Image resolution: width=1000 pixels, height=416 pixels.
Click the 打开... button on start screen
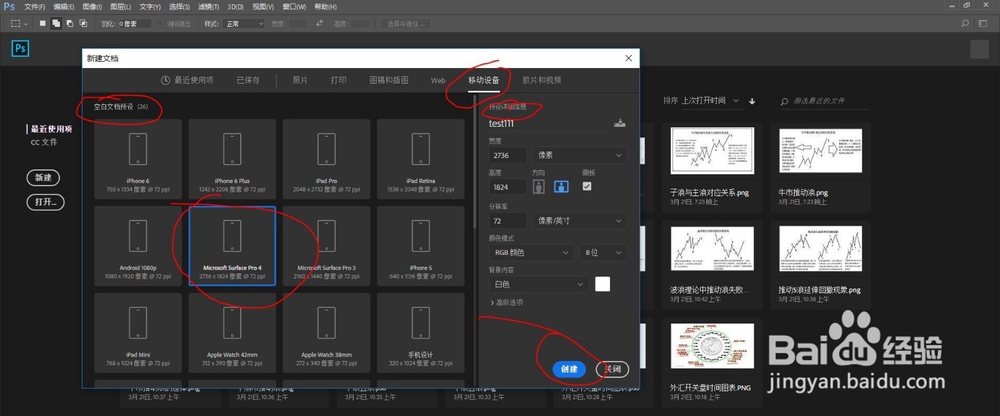(x=45, y=202)
